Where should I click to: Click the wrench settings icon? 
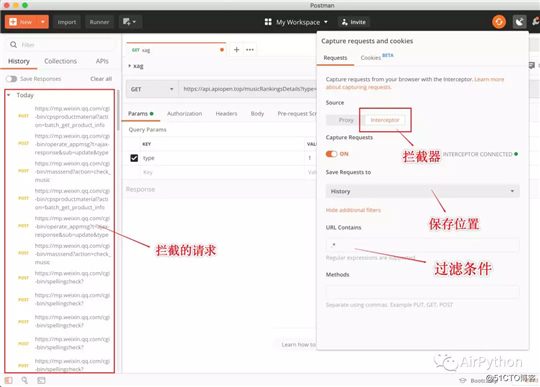(x=536, y=22)
